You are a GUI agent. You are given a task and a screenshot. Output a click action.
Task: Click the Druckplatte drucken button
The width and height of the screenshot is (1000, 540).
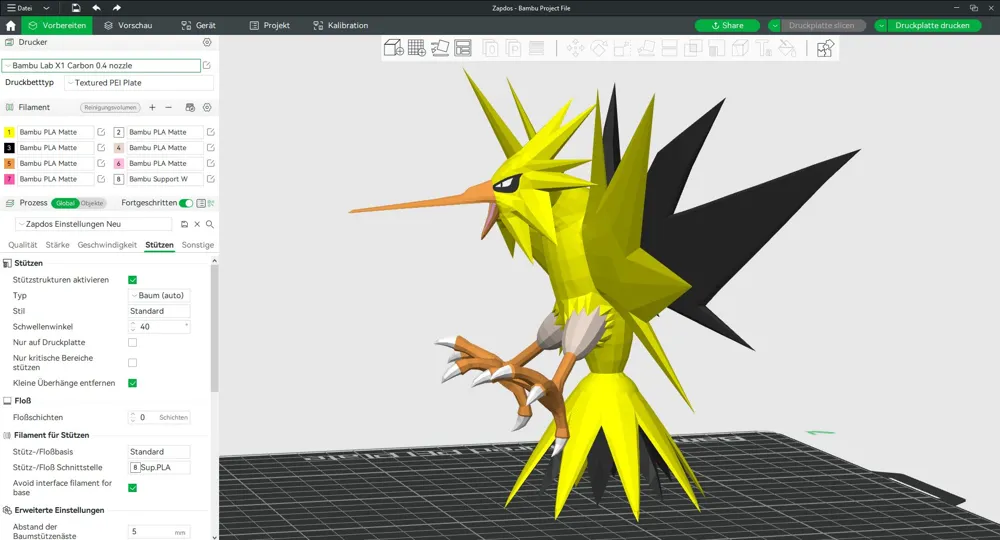932,26
